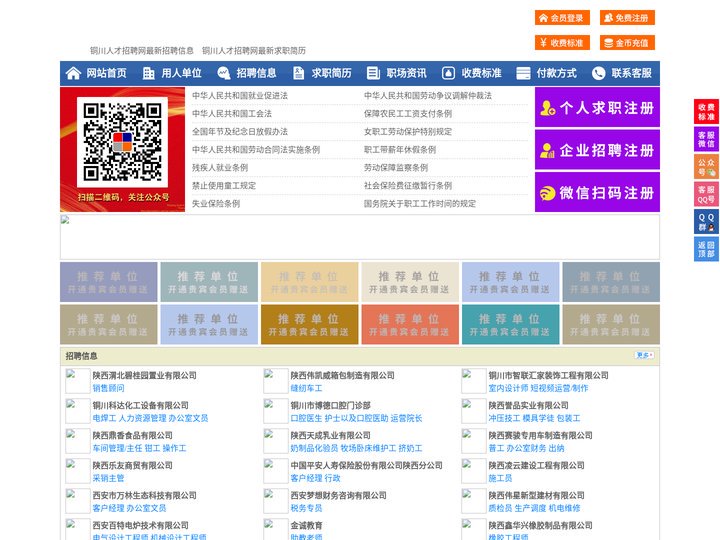Click the WeChat icon in 微信扫码注册
This screenshot has width=720, height=540.
tap(547, 193)
